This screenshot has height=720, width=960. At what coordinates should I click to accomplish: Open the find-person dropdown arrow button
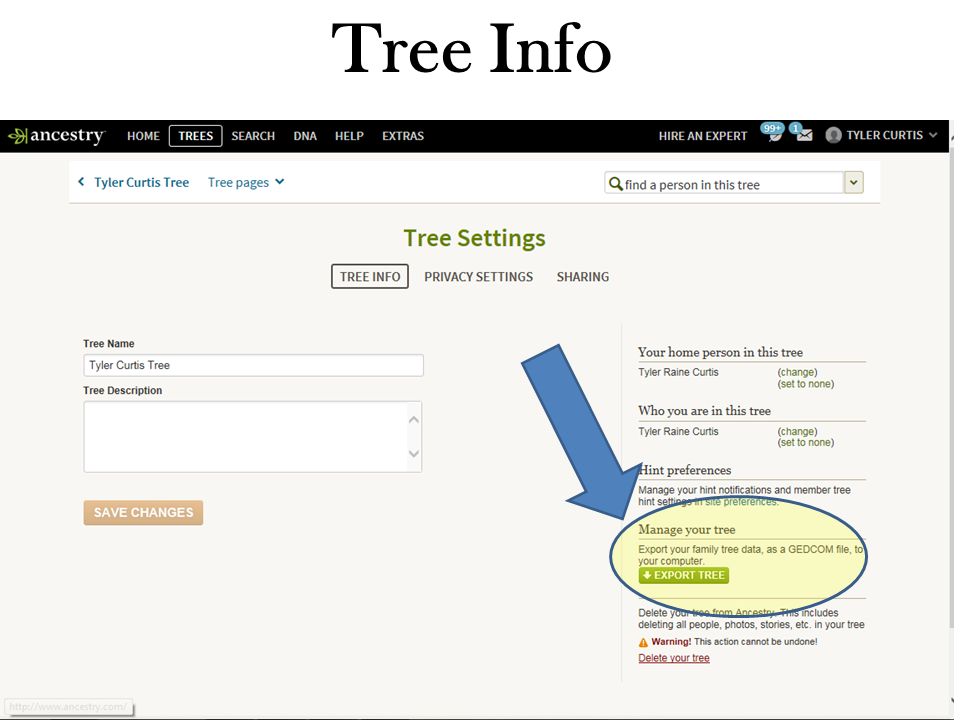[x=853, y=182]
